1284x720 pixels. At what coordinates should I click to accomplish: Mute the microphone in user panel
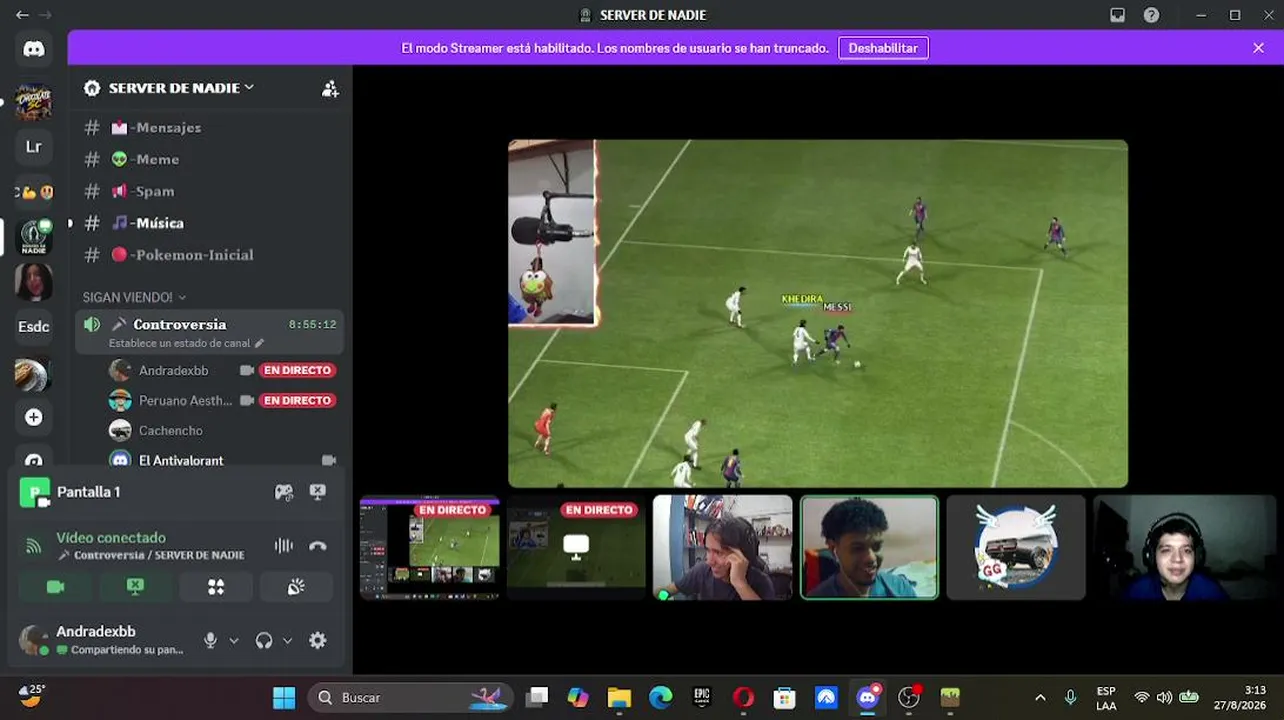(210, 641)
